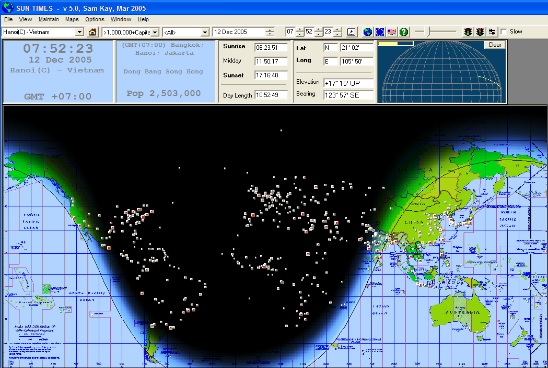Image resolution: width=548 pixels, height=368 pixels.
Task: Click the latitude degrees field
Action: 356,48
